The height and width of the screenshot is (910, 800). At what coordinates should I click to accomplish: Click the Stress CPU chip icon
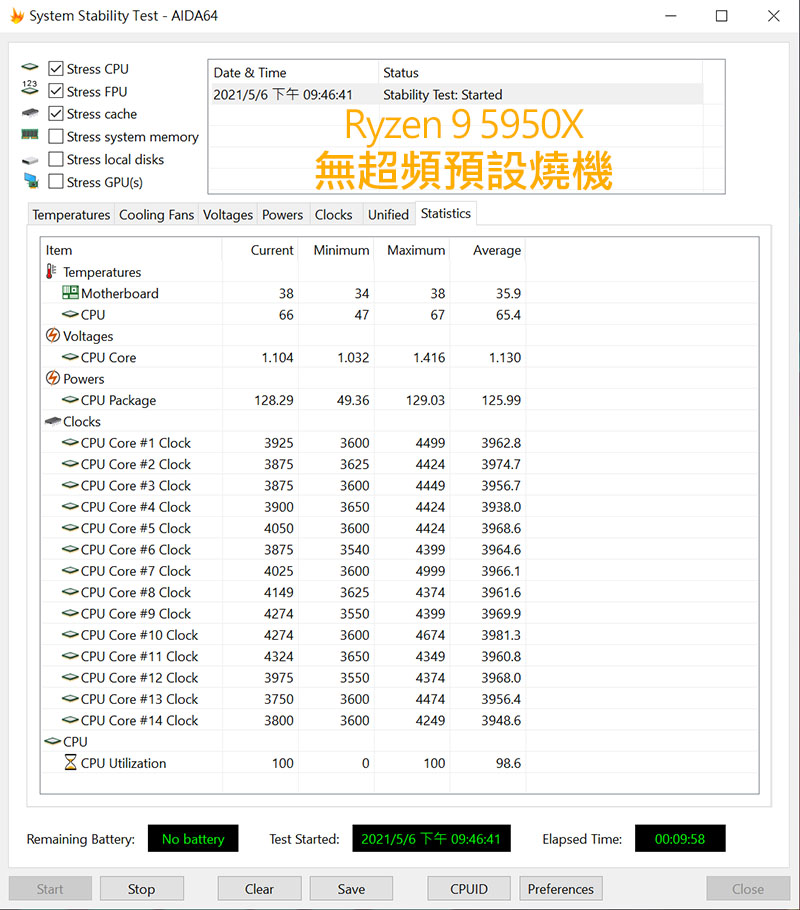click(30, 67)
